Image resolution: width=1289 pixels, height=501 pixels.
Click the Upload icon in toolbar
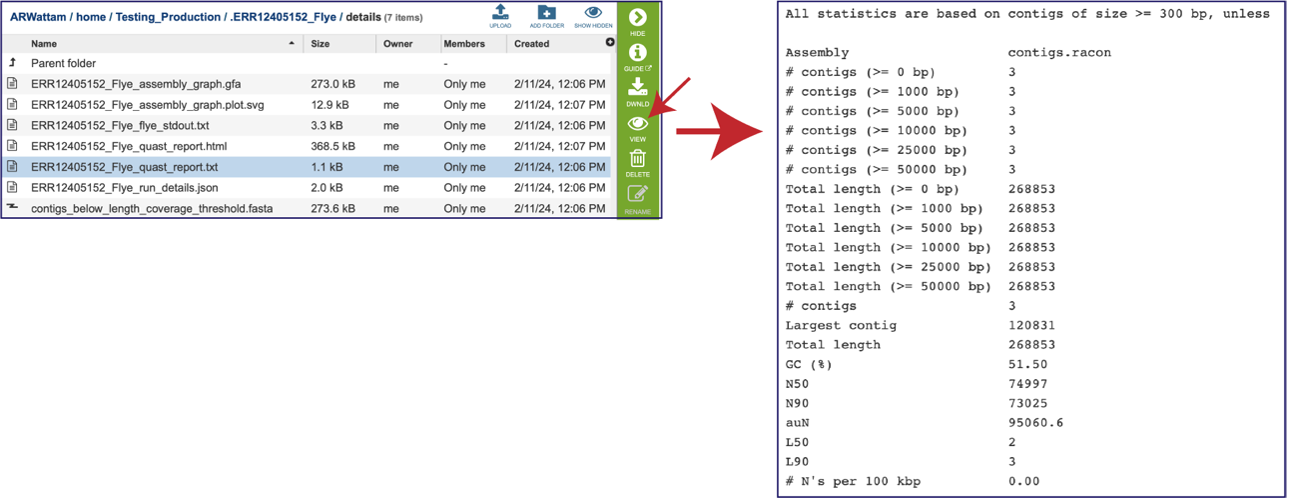[500, 13]
